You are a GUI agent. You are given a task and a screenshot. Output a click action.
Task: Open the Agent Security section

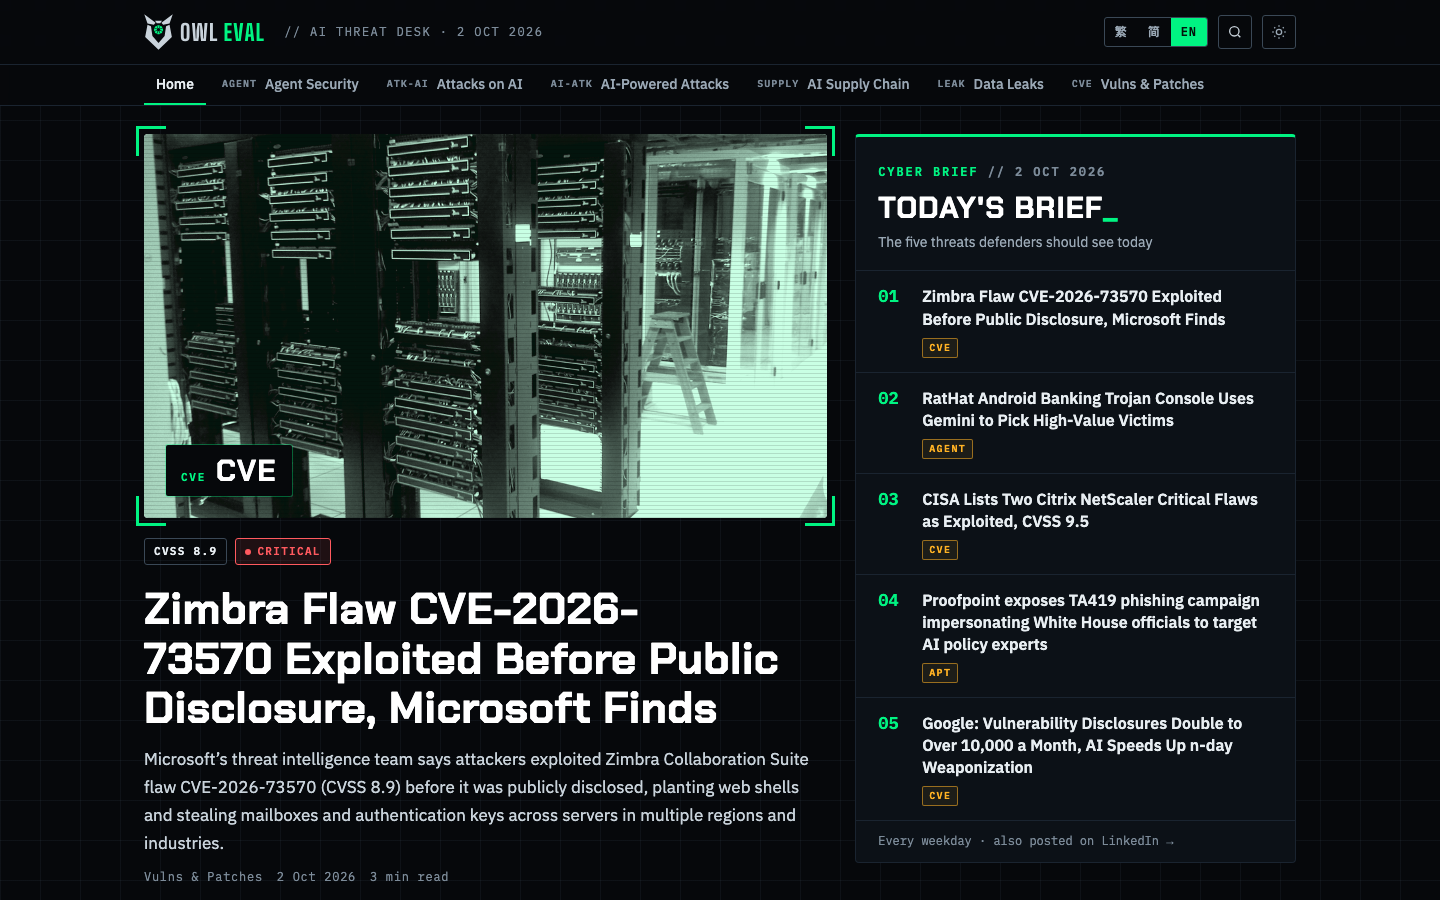tap(290, 84)
